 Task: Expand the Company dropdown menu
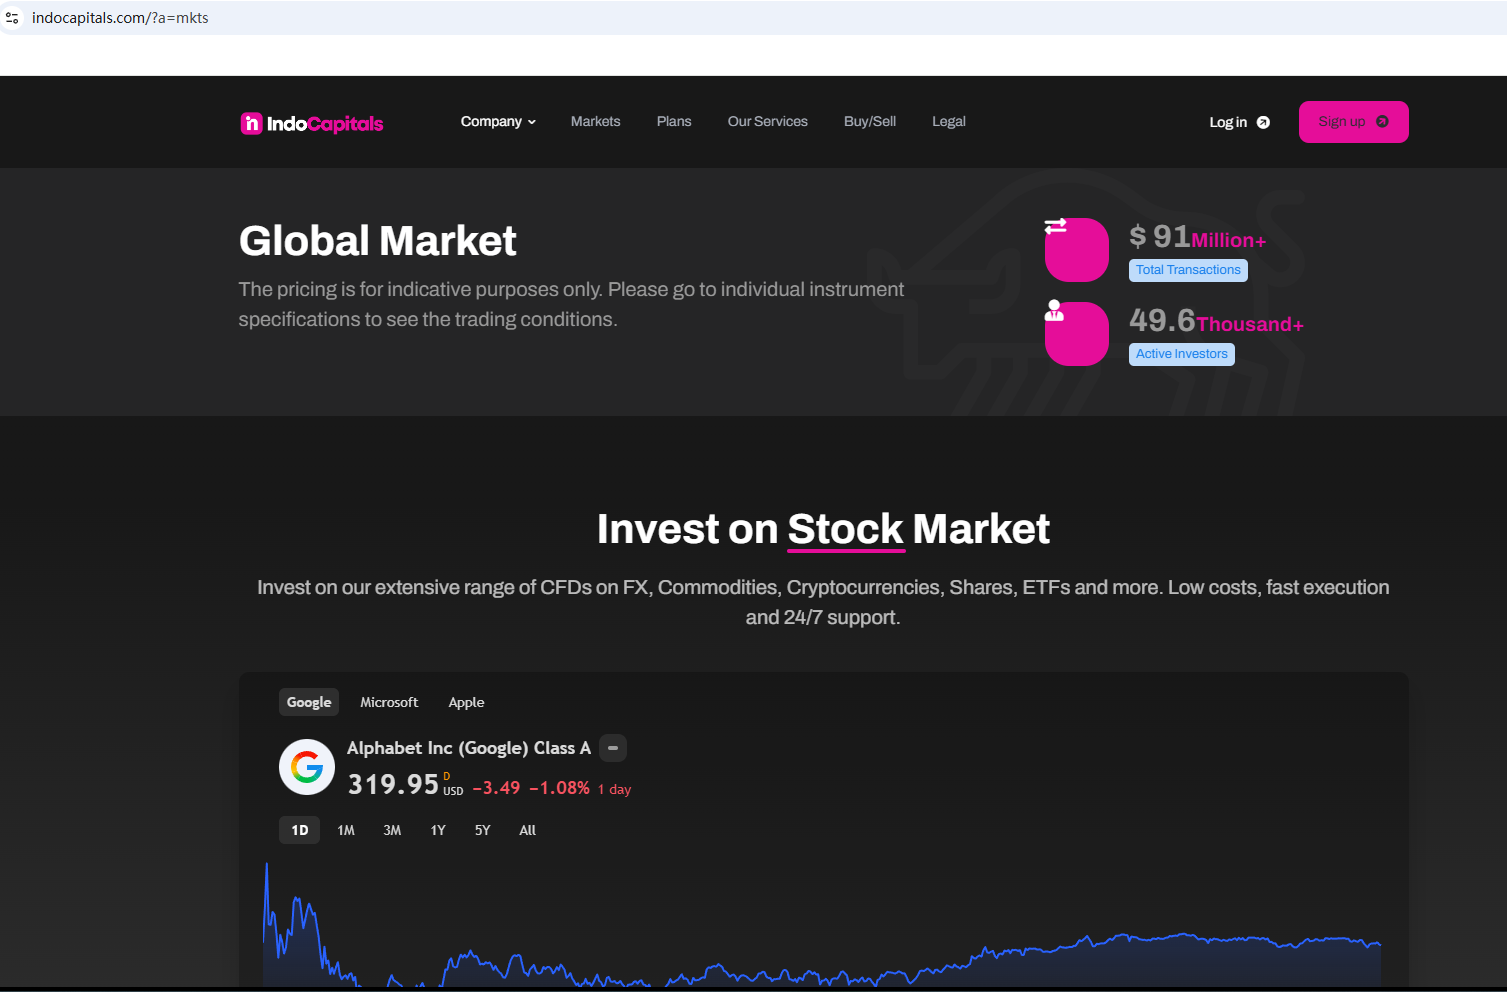[498, 122]
